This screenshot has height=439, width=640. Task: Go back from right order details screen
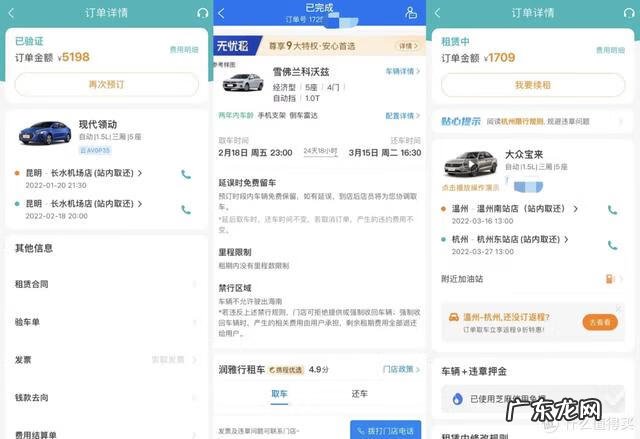(438, 13)
